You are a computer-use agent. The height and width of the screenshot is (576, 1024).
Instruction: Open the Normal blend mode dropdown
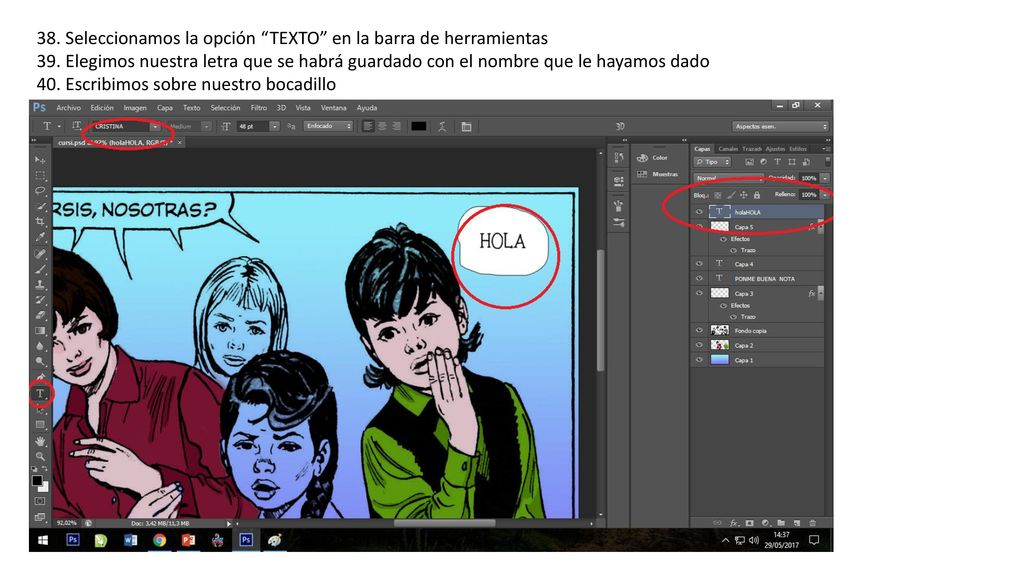(727, 178)
